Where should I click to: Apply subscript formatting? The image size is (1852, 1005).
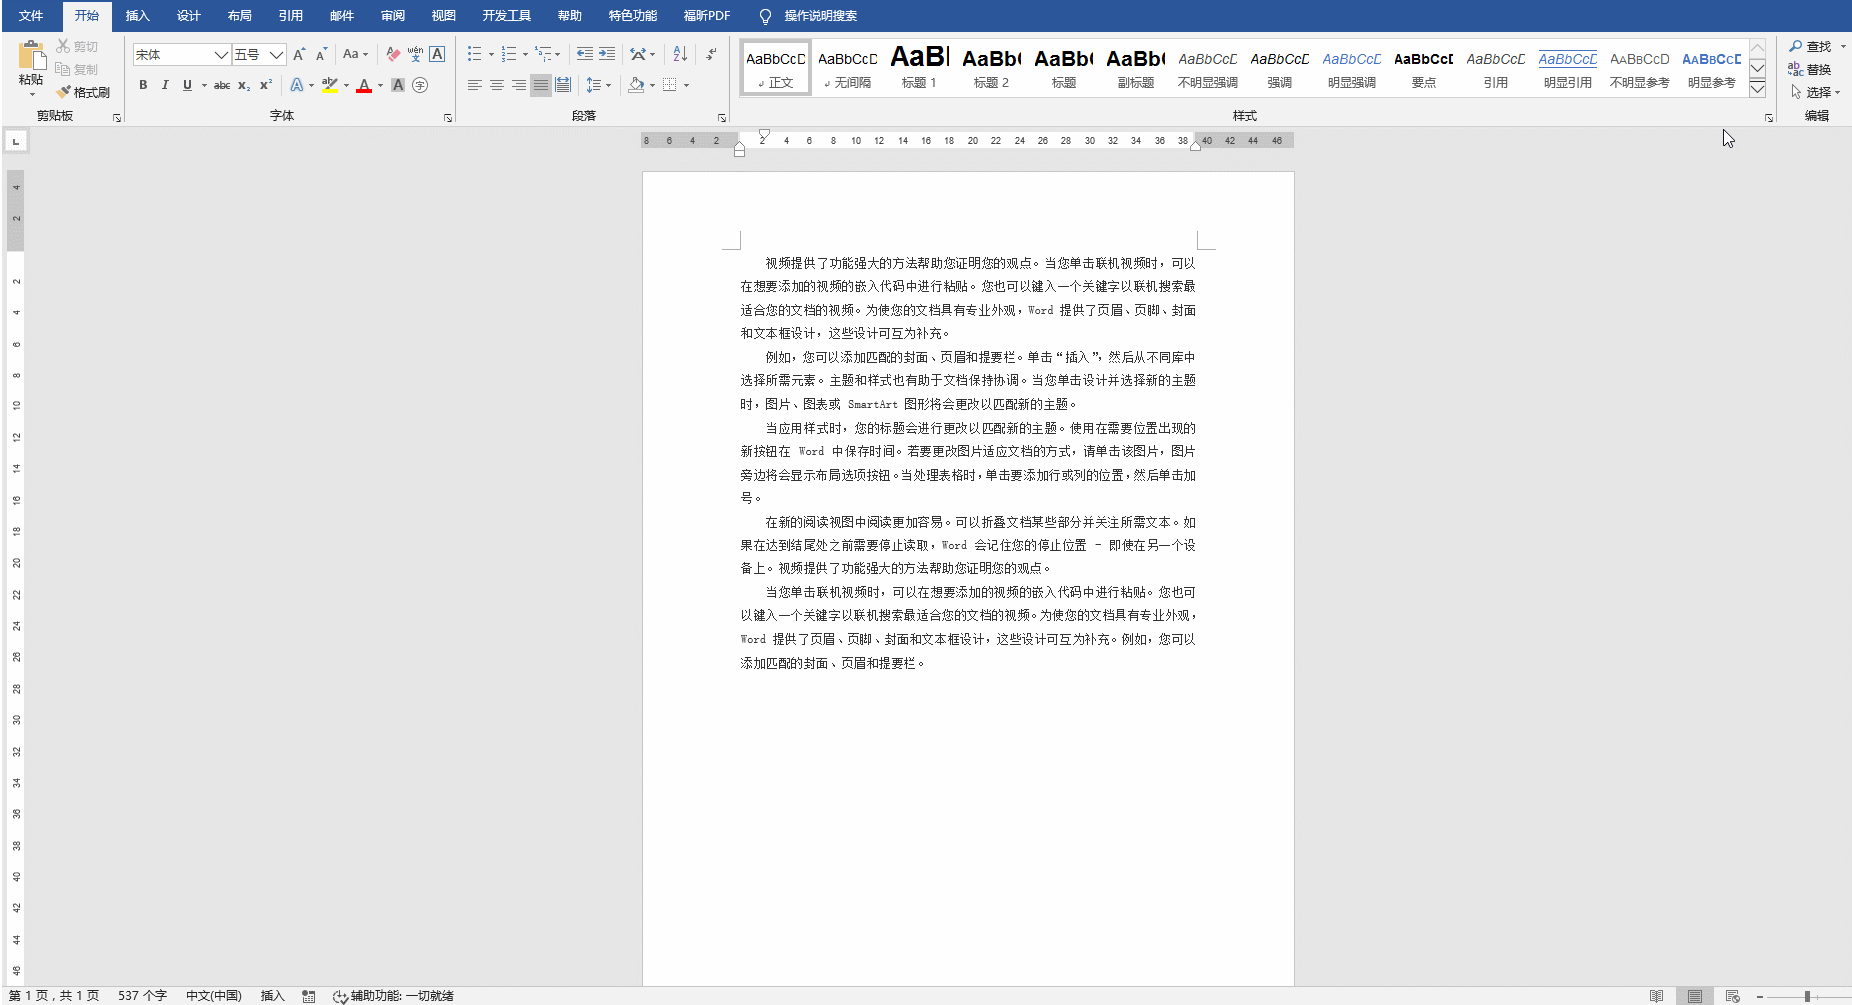pyautogui.click(x=243, y=86)
